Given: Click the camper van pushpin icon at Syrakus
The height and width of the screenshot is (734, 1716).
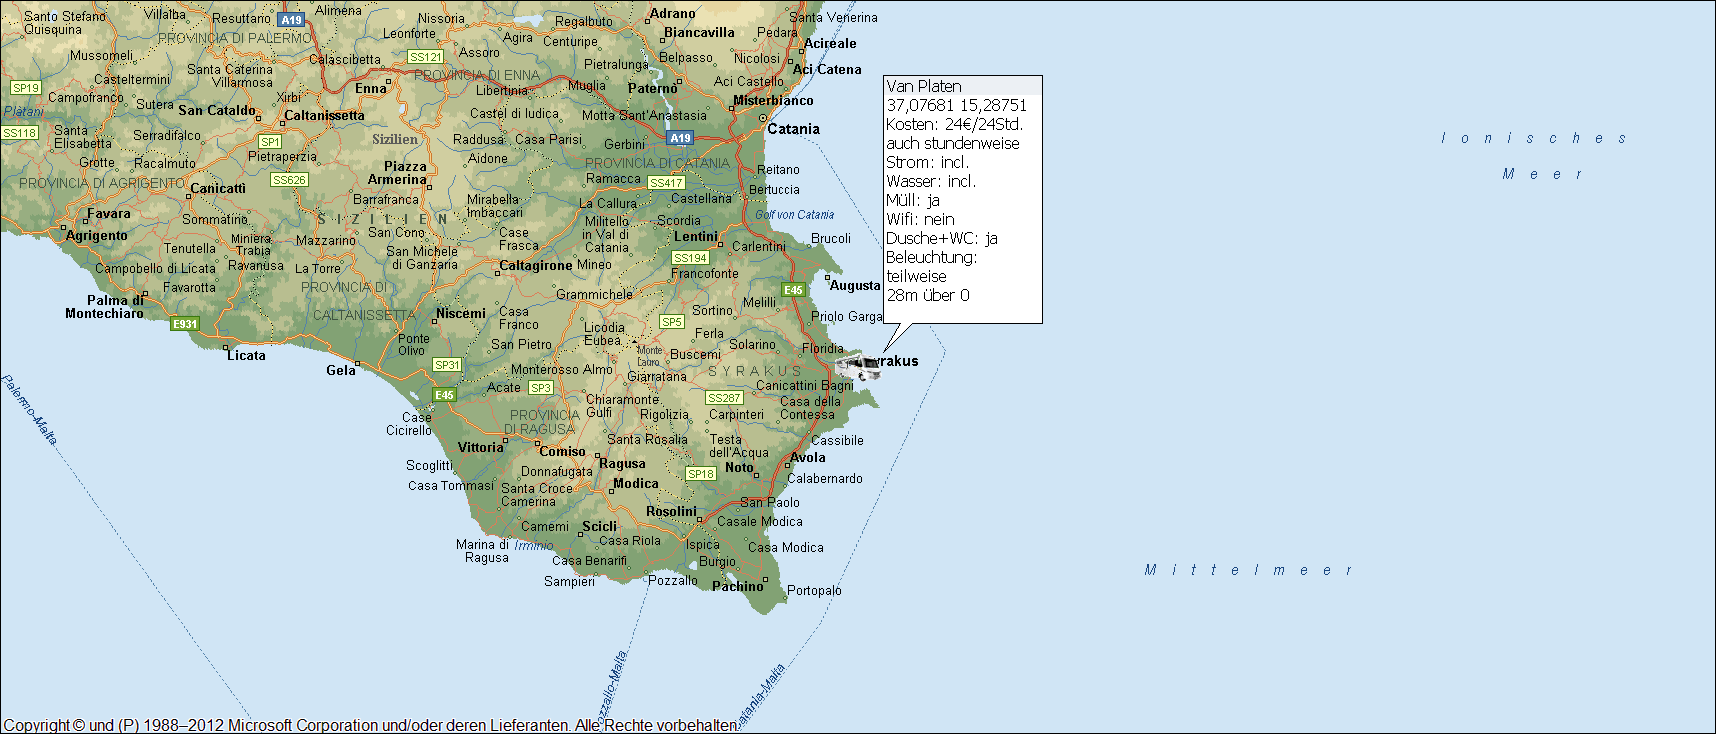Looking at the screenshot, I should pos(858,366).
